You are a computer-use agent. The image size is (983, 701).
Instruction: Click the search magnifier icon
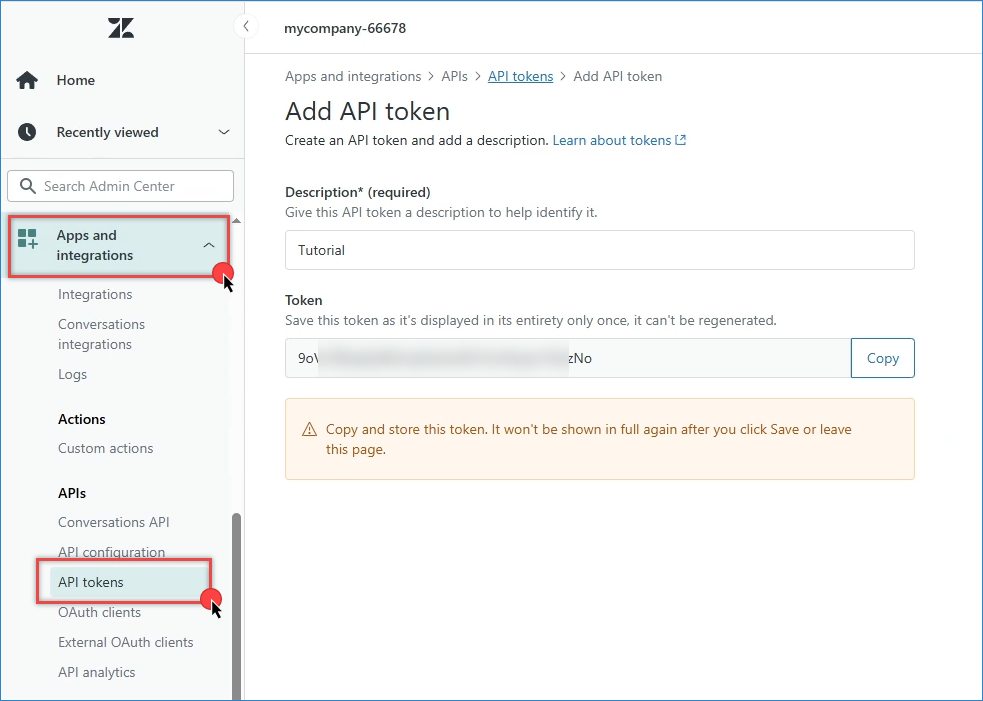point(26,186)
